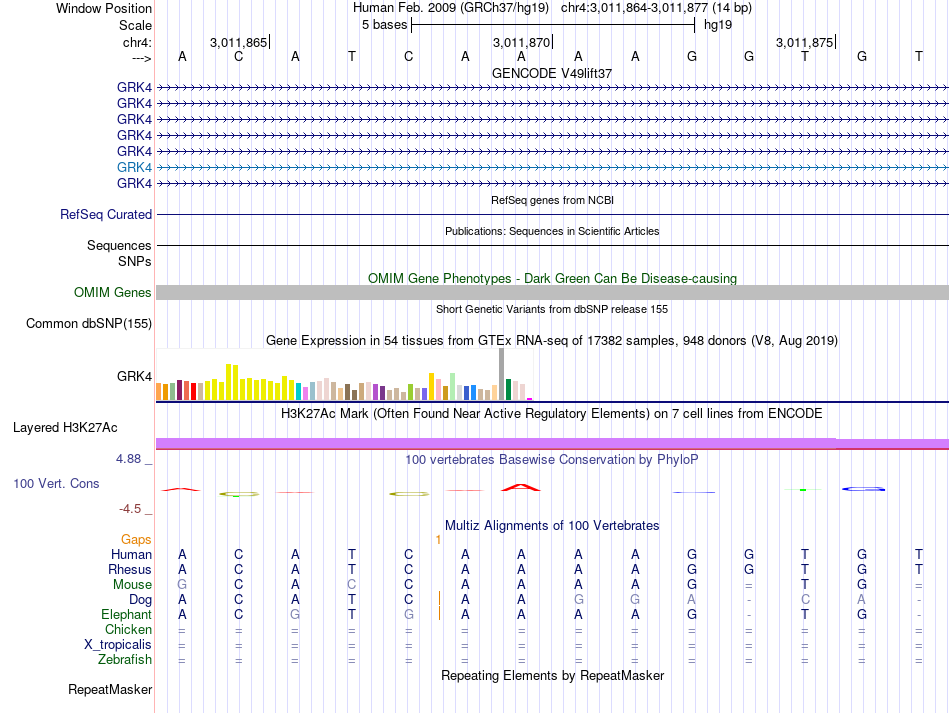Viewport: 950px width, 713px height.
Task: Click the Elephant alignment row label
Action: [x=127, y=614]
